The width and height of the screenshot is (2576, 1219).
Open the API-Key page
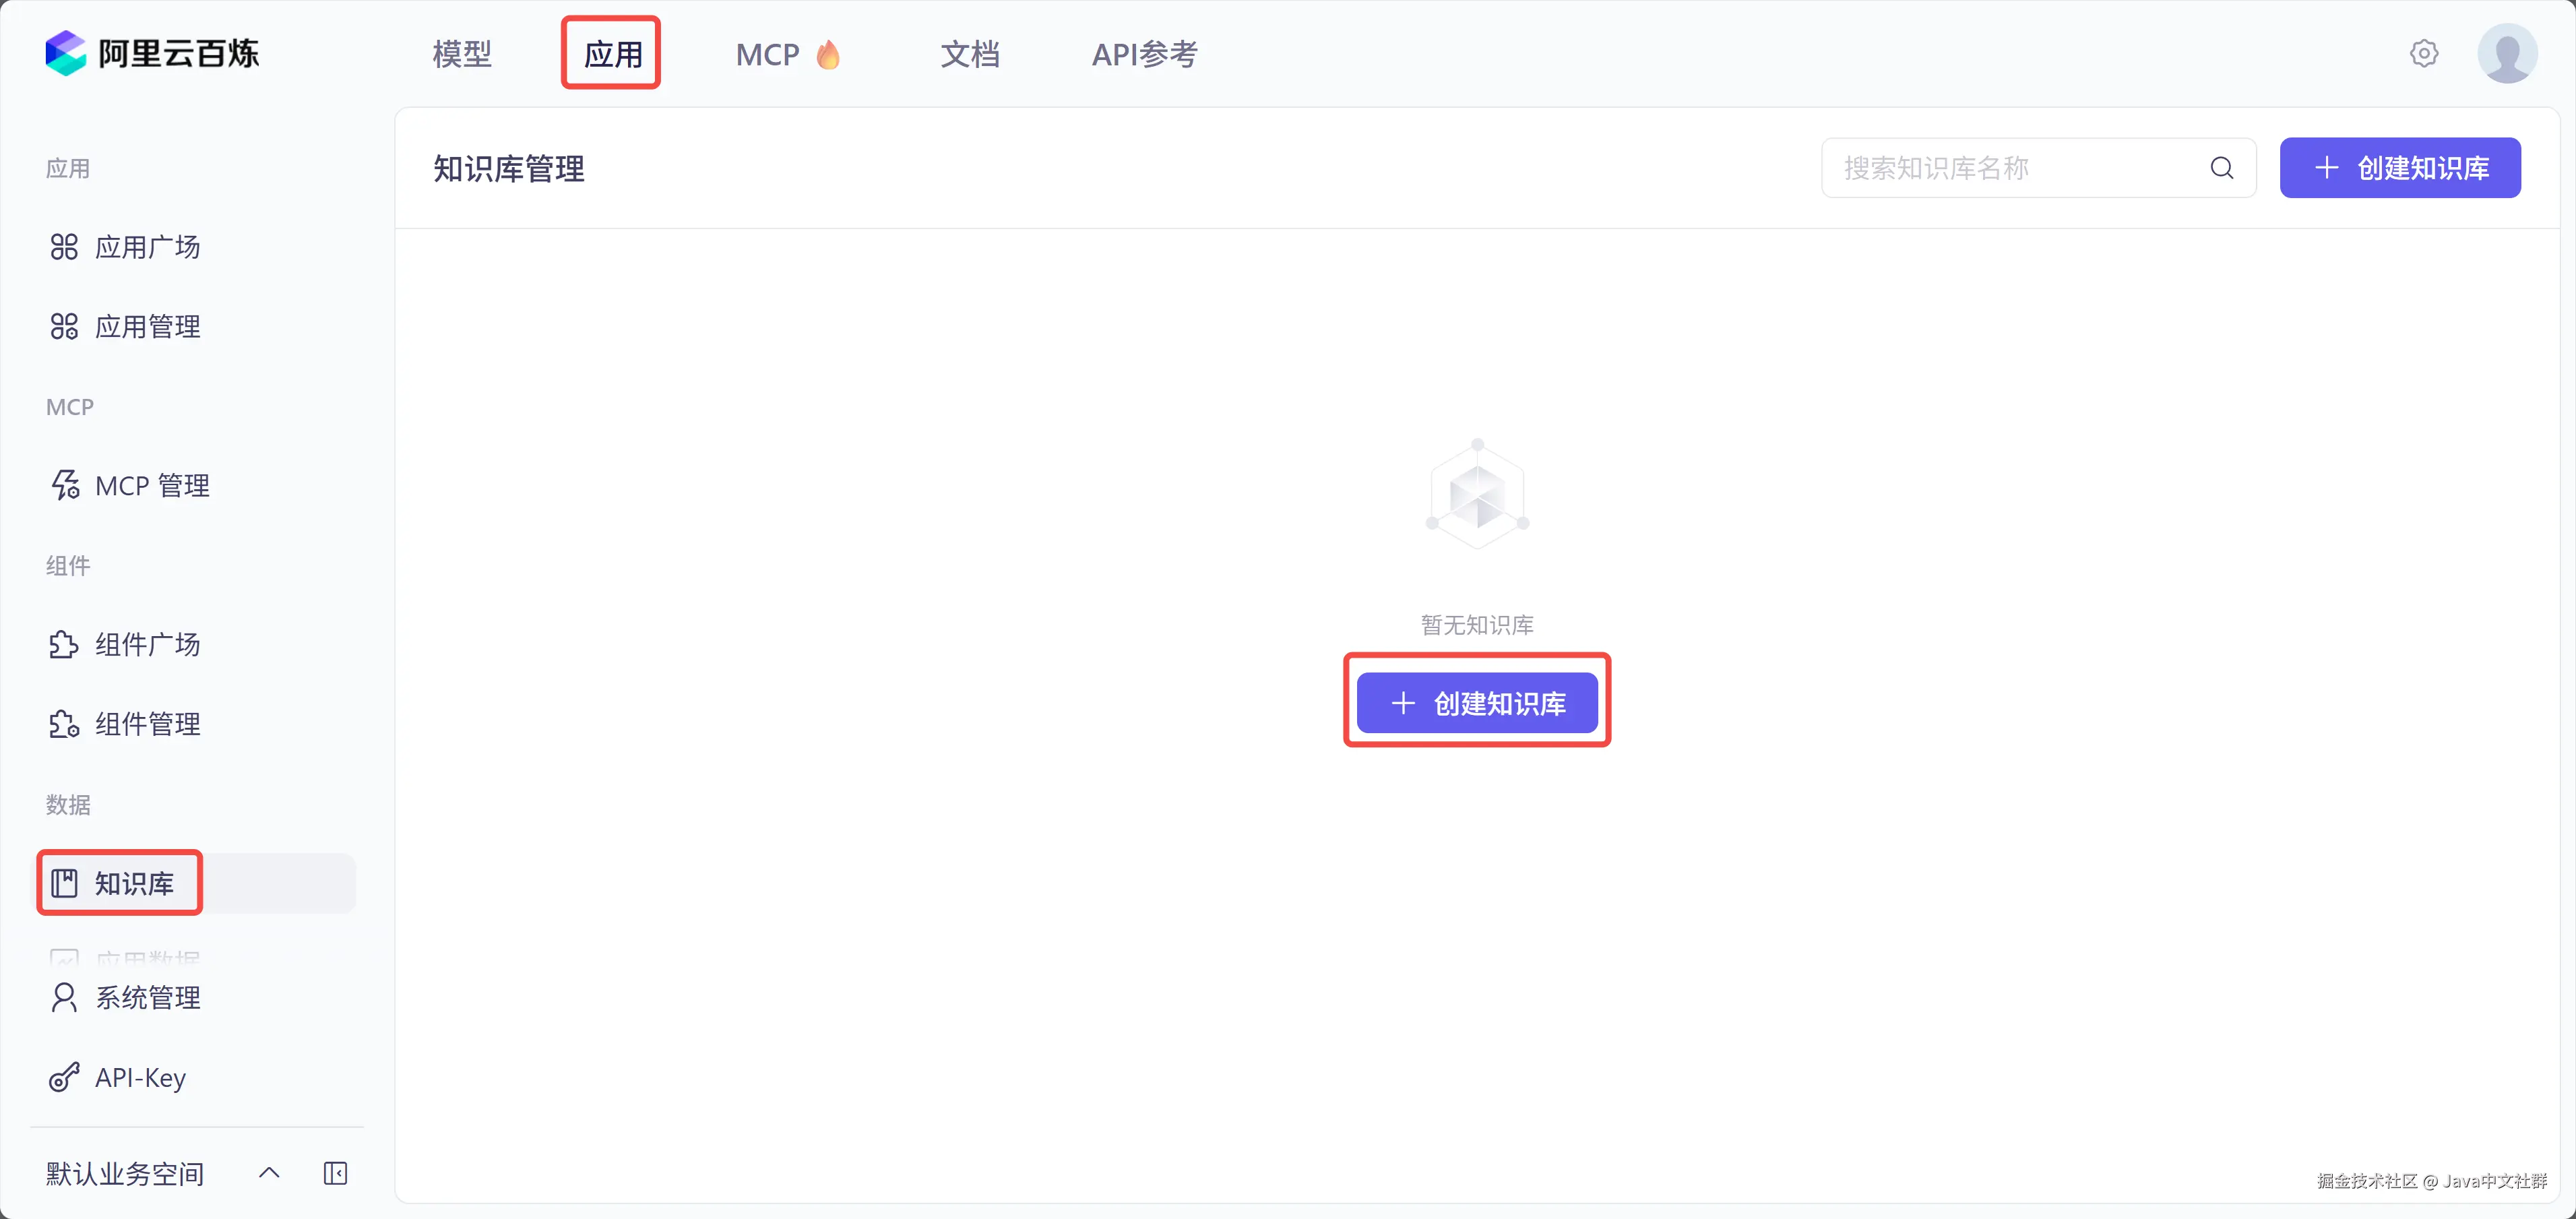pos(140,1078)
